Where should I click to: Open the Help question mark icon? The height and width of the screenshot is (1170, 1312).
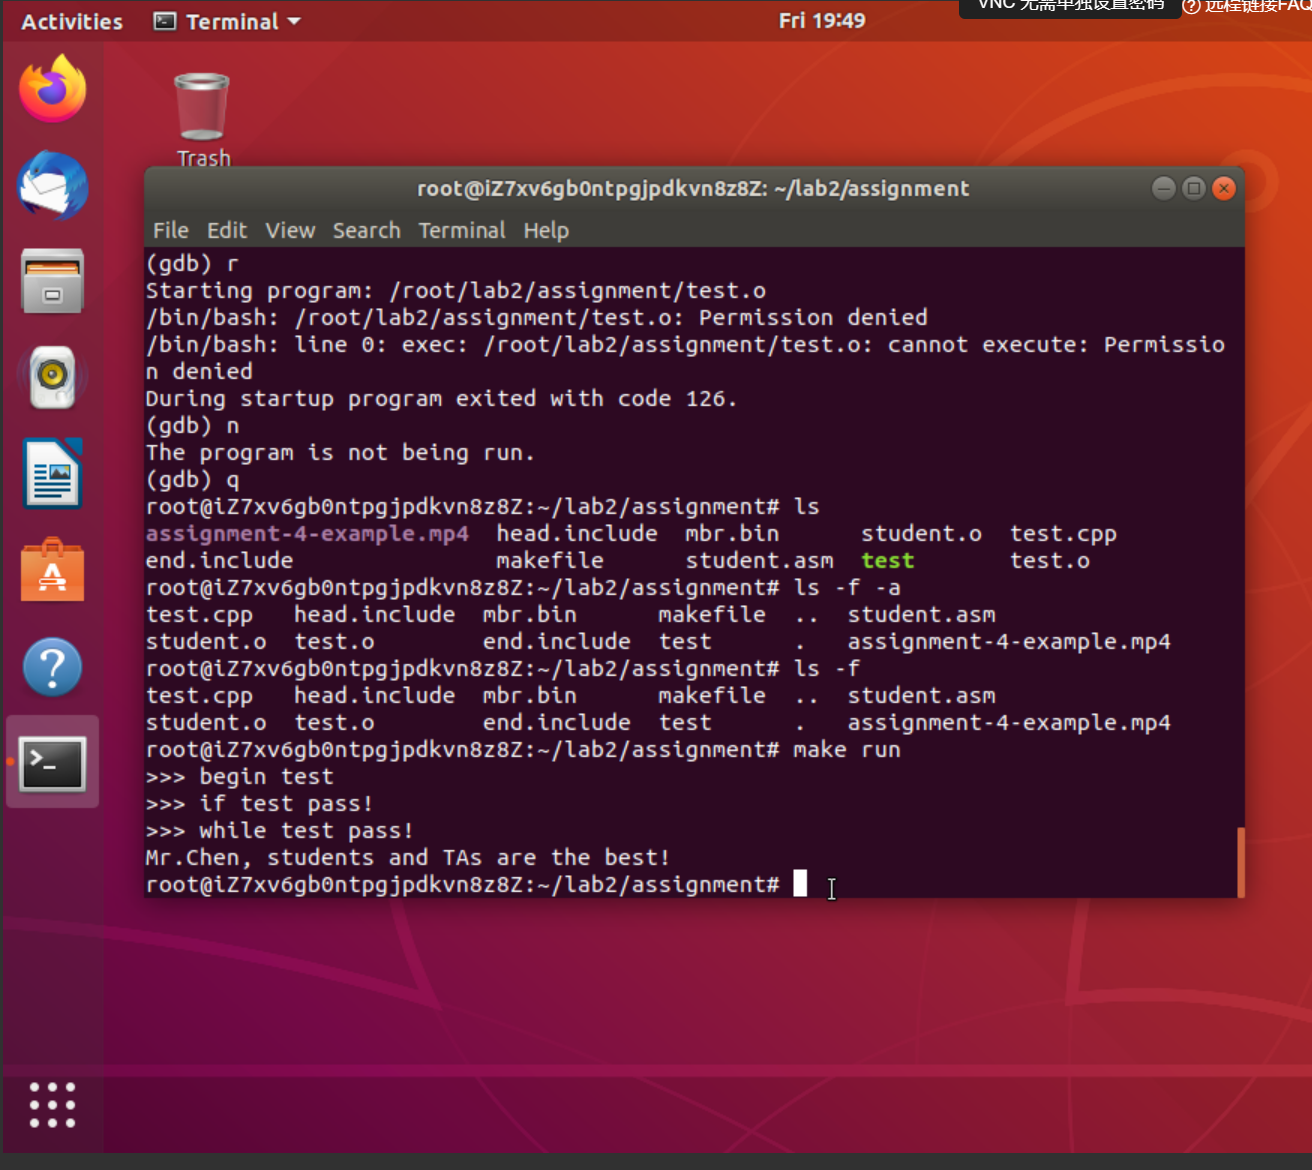click(52, 667)
